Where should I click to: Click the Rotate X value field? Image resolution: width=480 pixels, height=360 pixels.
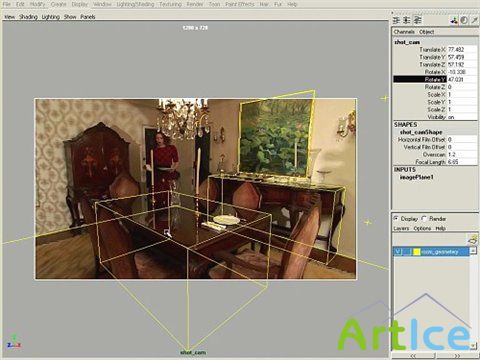coord(462,72)
